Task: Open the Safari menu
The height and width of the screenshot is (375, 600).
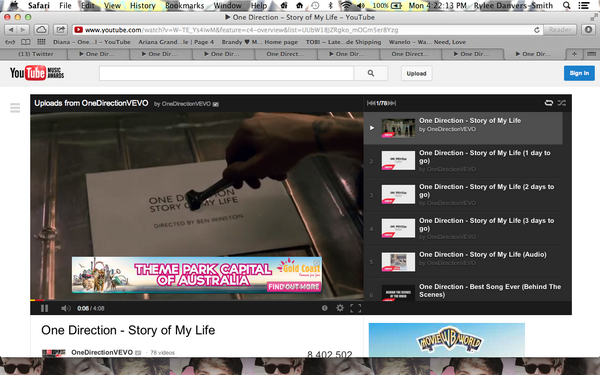Action: (x=39, y=5)
